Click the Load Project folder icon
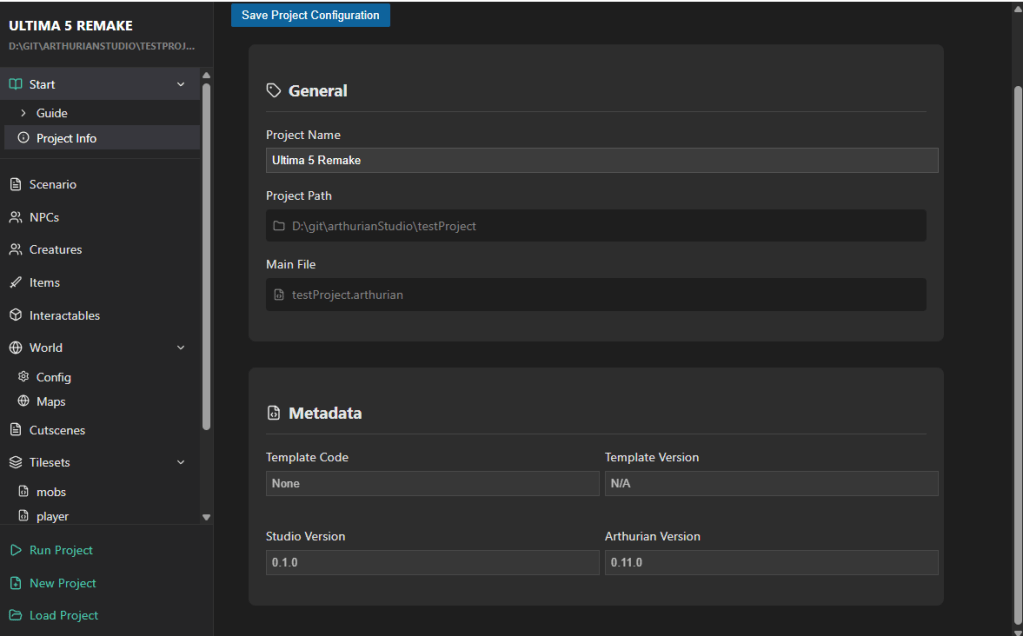 pyautogui.click(x=16, y=615)
